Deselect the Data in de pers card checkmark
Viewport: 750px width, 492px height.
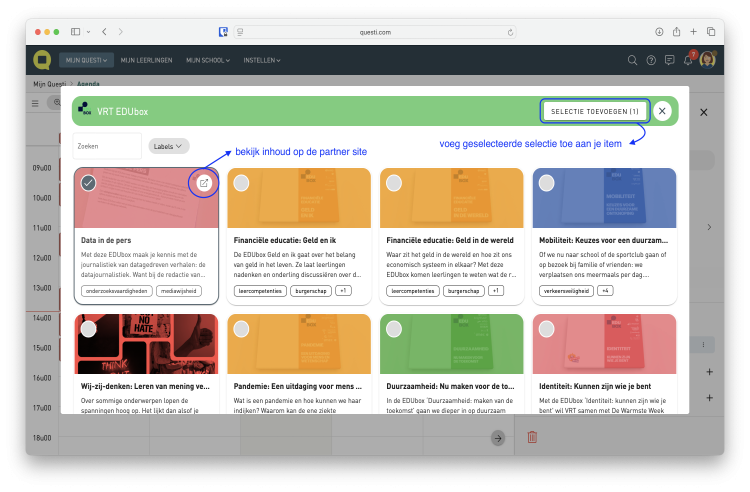click(x=88, y=183)
